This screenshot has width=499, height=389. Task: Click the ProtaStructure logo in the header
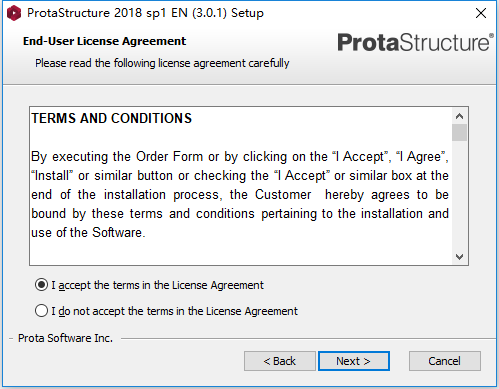pos(415,42)
